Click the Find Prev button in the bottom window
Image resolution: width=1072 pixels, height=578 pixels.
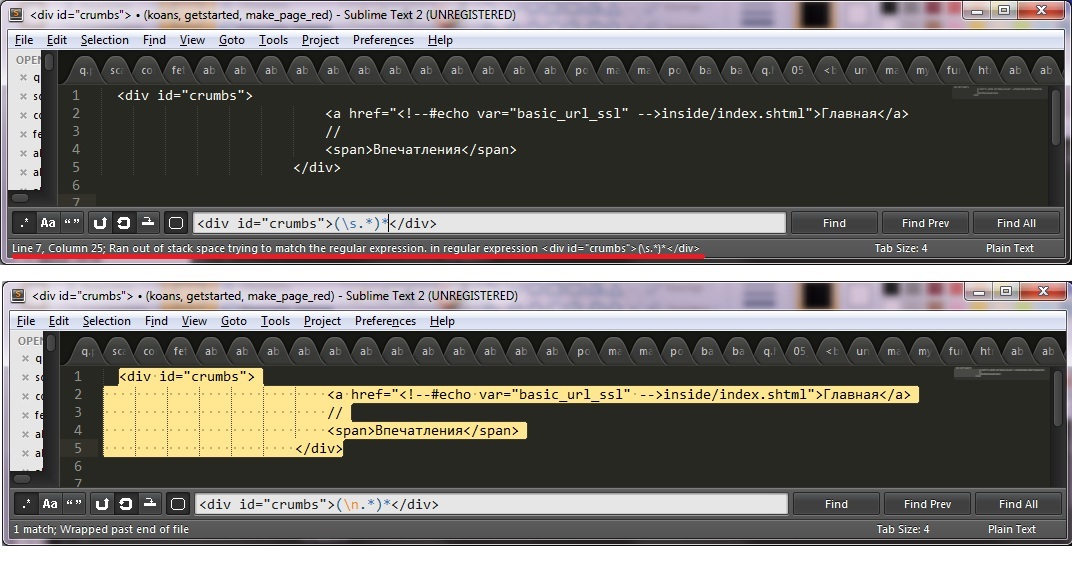tap(927, 504)
